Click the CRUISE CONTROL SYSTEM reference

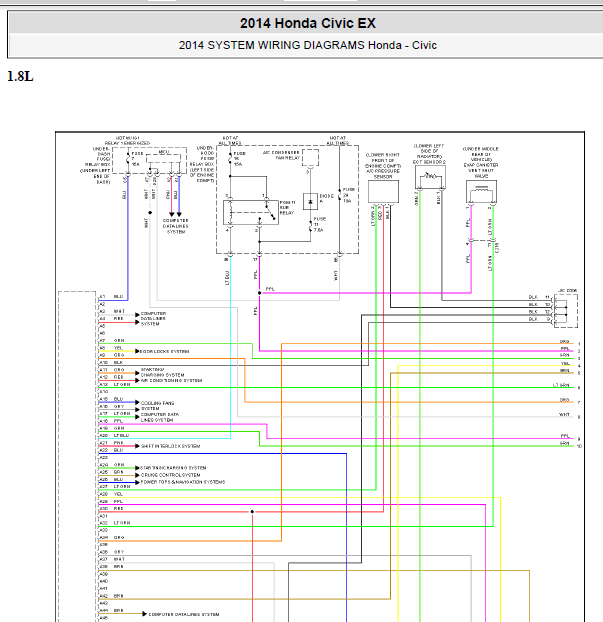point(171,475)
